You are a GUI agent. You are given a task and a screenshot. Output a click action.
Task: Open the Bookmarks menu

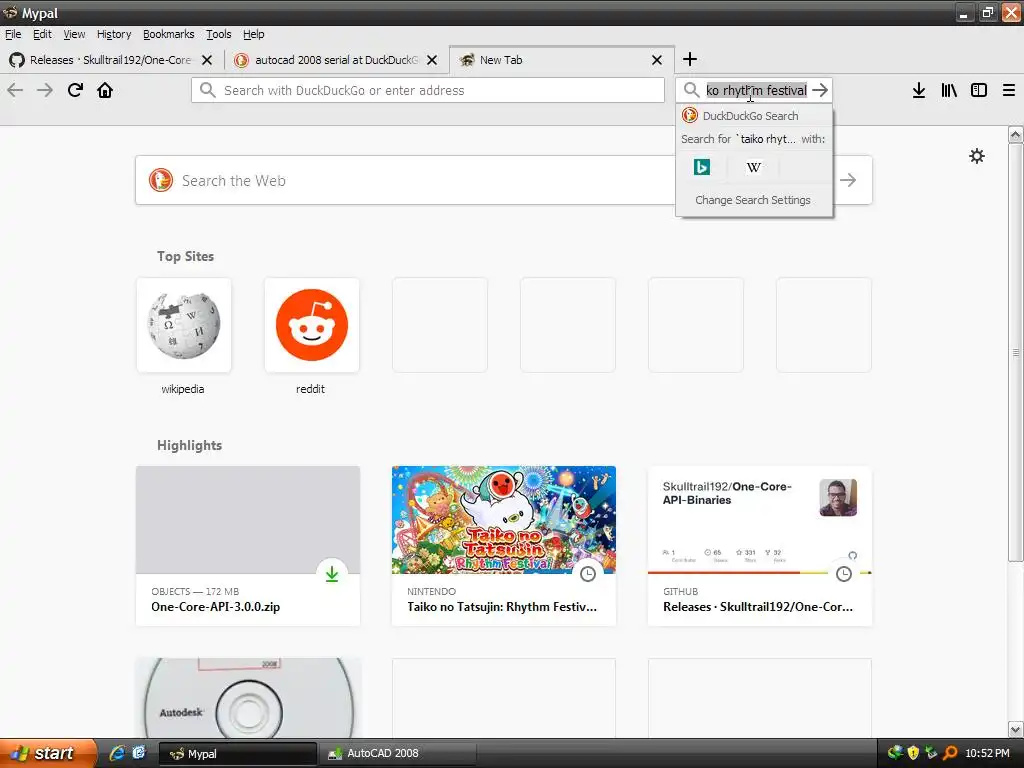(168, 34)
